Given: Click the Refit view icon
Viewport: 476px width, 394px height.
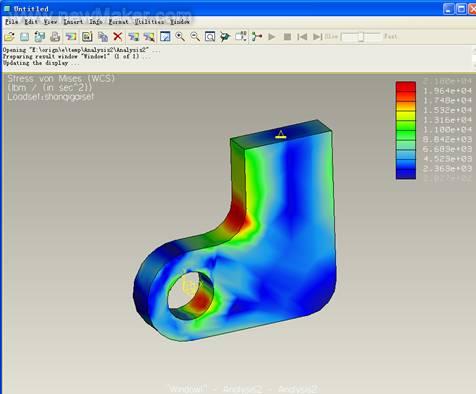Looking at the screenshot, I should pos(210,36).
